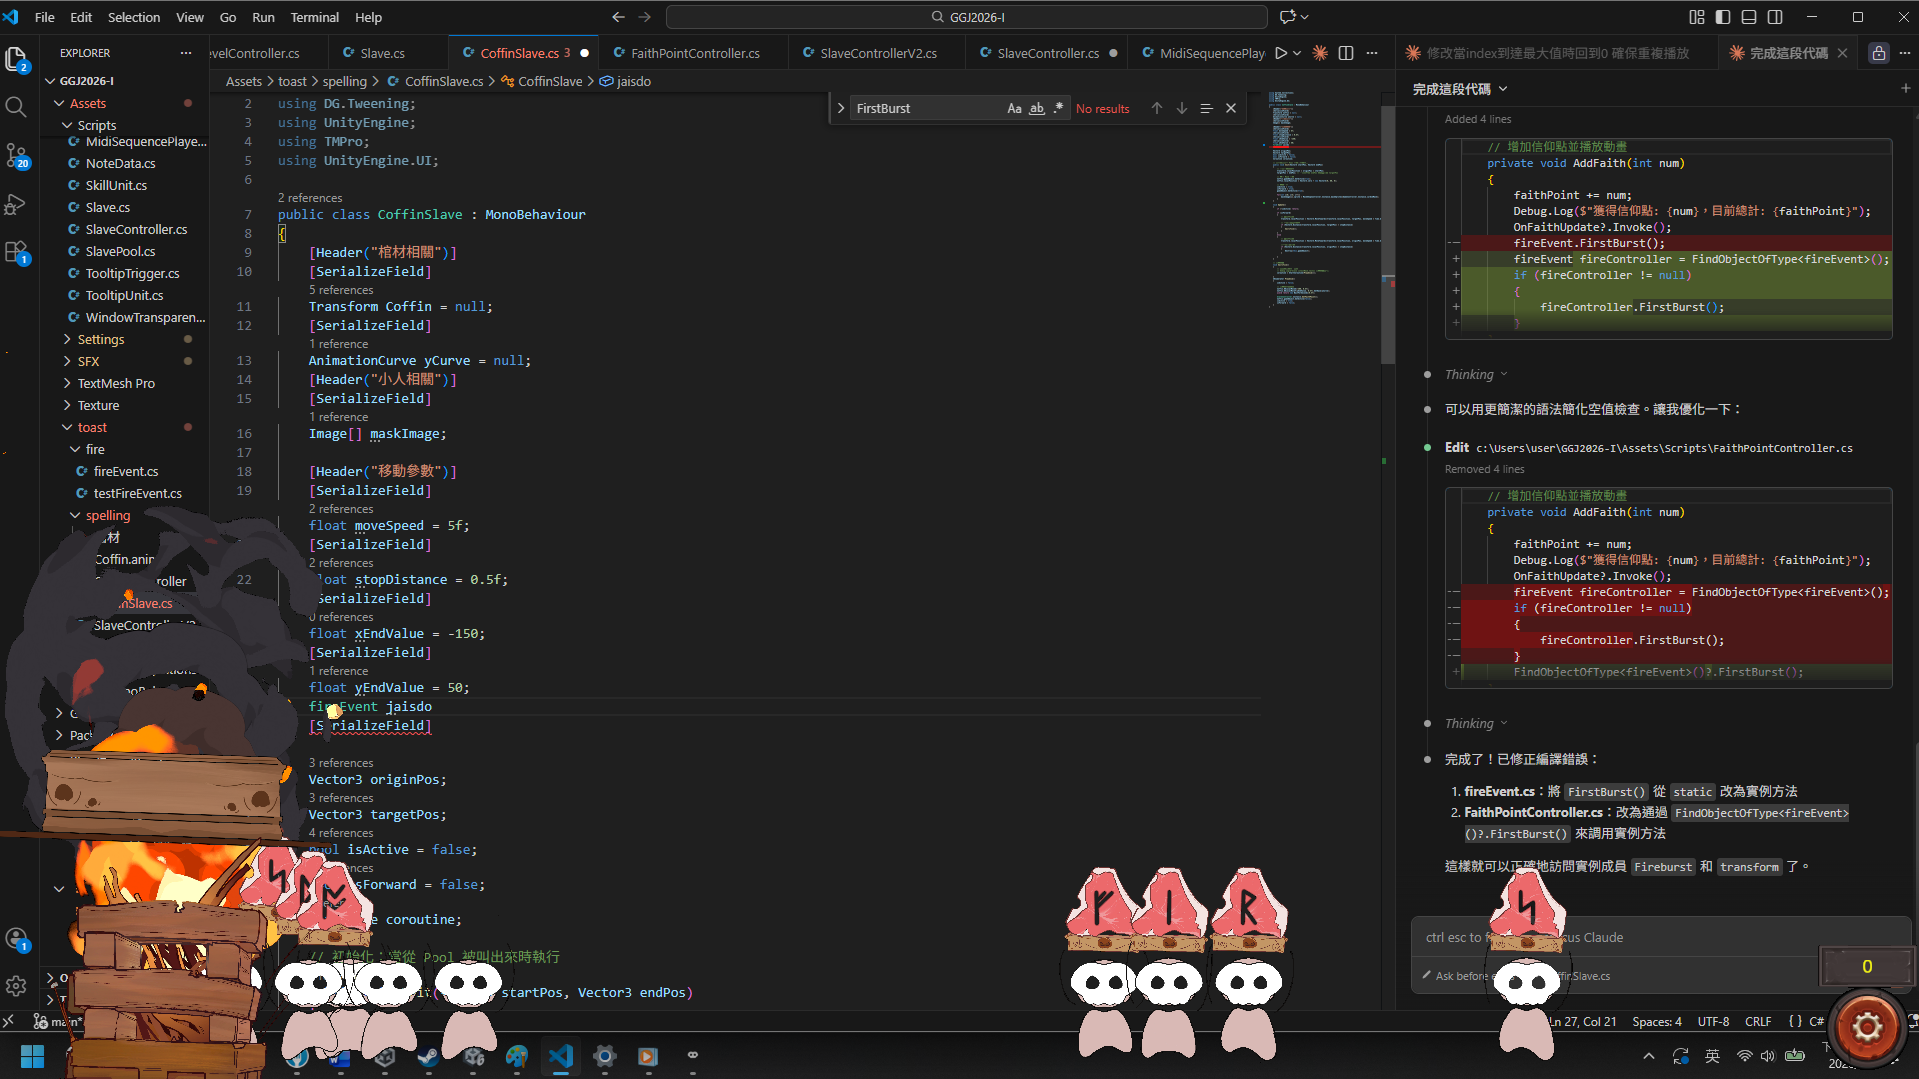Open Visual Studio Code from the taskbar

[x=561, y=1056]
